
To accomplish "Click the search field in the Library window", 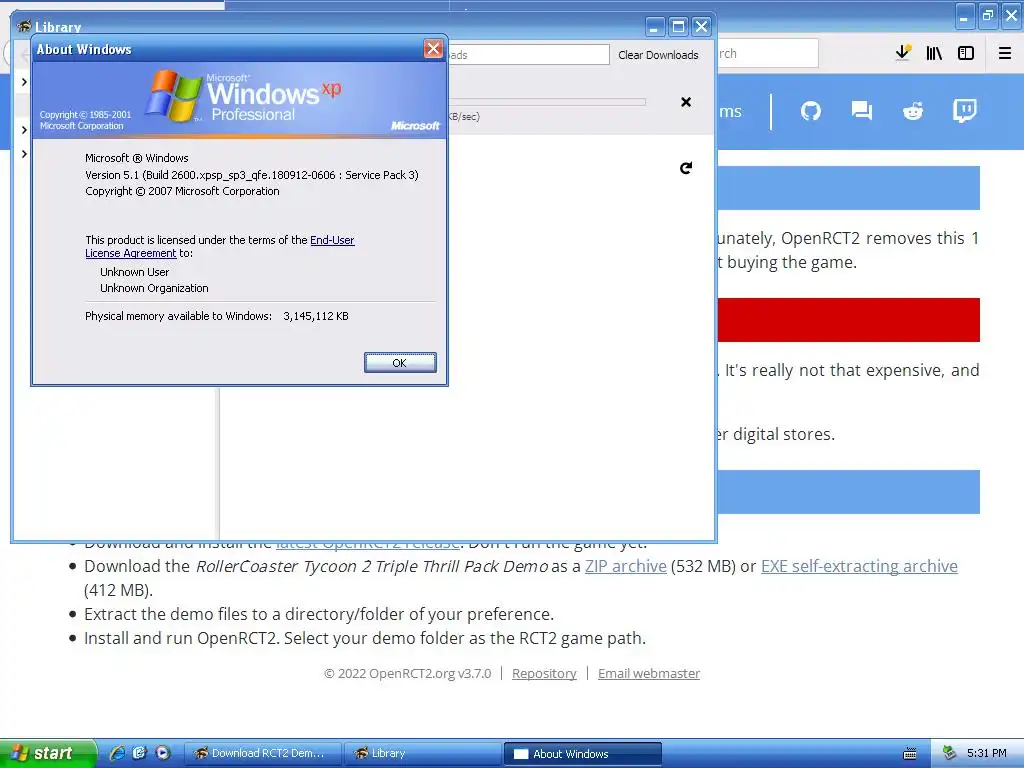I will 528,55.
